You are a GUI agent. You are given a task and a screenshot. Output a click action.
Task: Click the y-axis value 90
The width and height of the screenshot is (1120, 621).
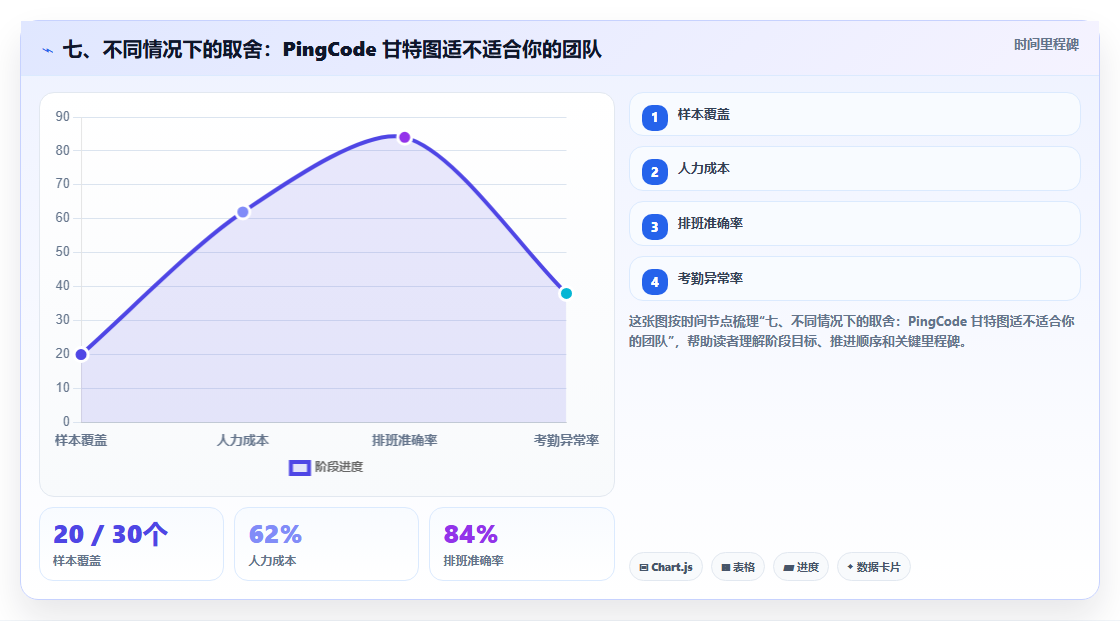63,116
